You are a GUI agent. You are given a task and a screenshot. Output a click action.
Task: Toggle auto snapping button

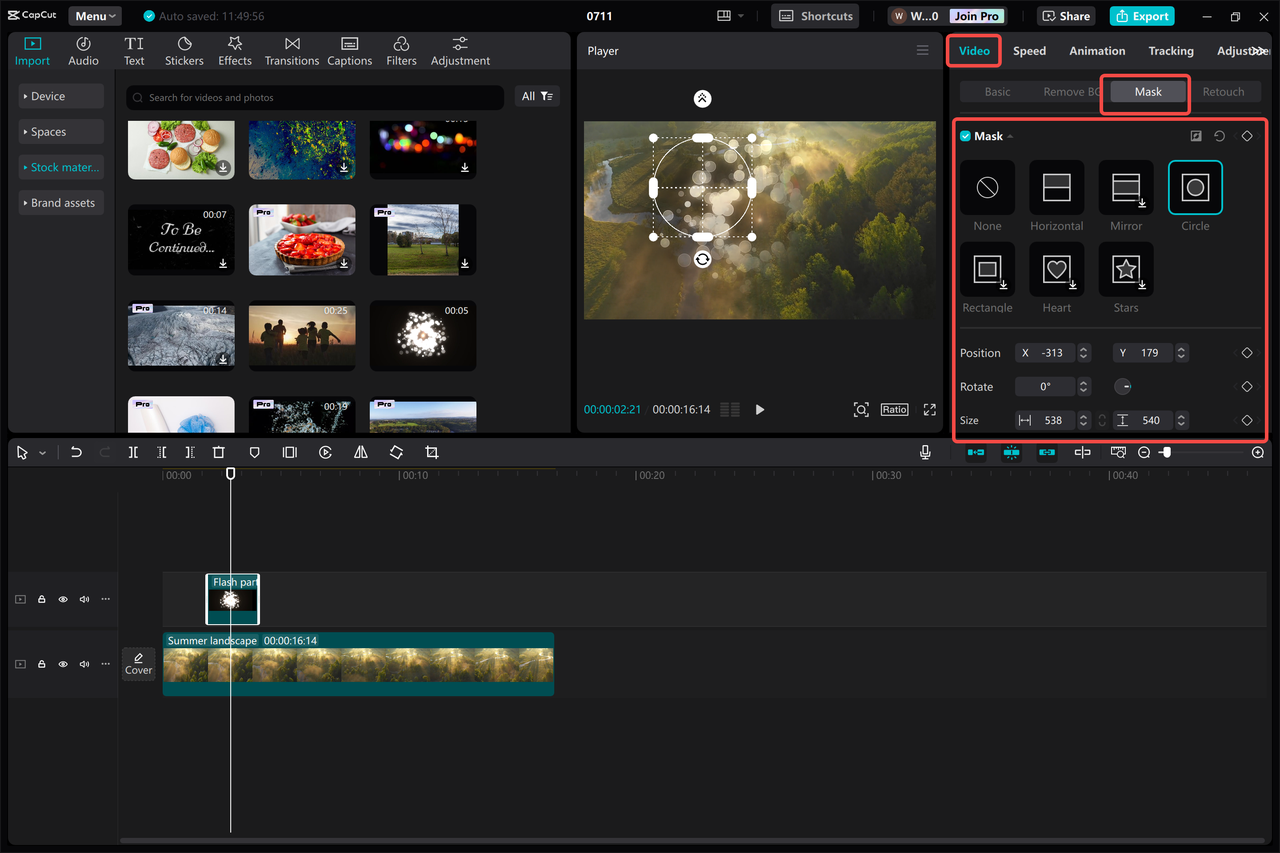click(1011, 453)
